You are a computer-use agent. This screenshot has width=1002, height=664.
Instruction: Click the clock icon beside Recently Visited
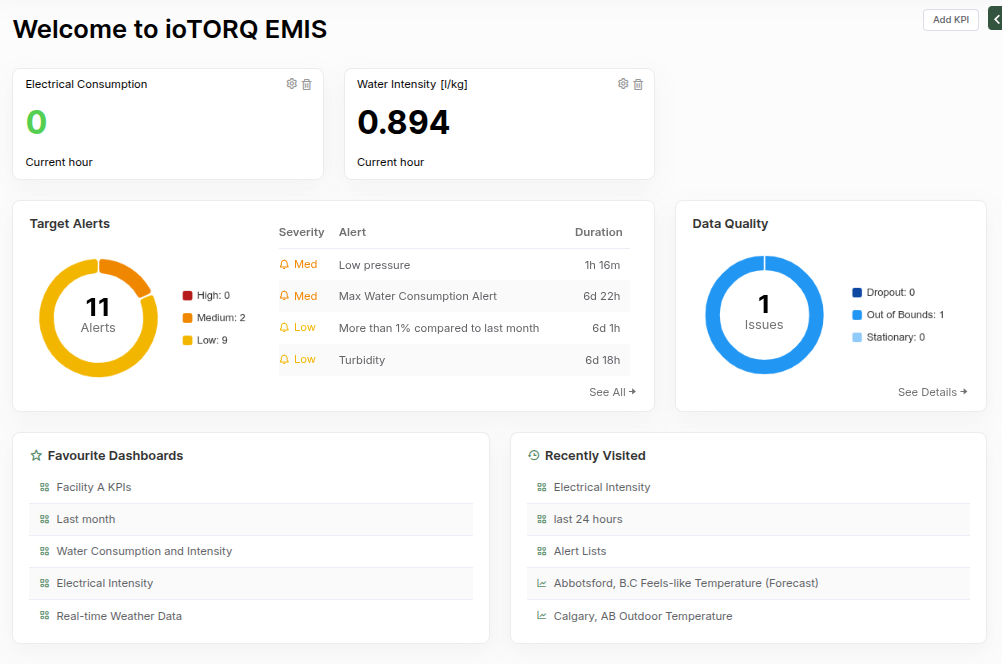click(x=534, y=455)
